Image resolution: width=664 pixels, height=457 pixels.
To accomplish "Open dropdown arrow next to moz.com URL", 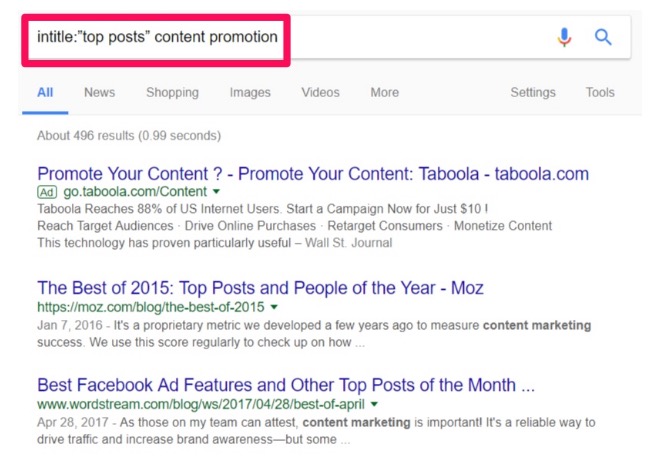I will tap(274, 307).
